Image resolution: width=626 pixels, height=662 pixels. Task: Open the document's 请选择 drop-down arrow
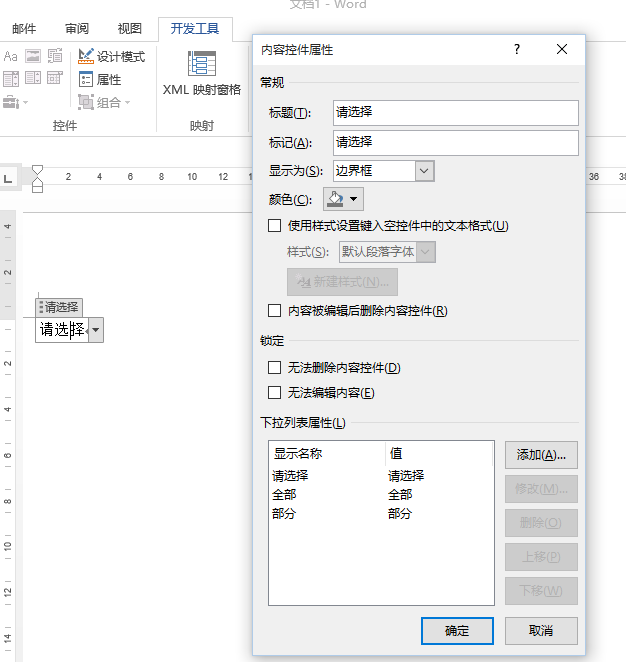pos(96,330)
